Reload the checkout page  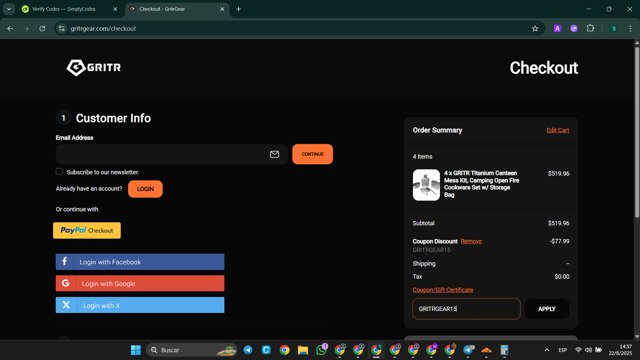pos(42,29)
